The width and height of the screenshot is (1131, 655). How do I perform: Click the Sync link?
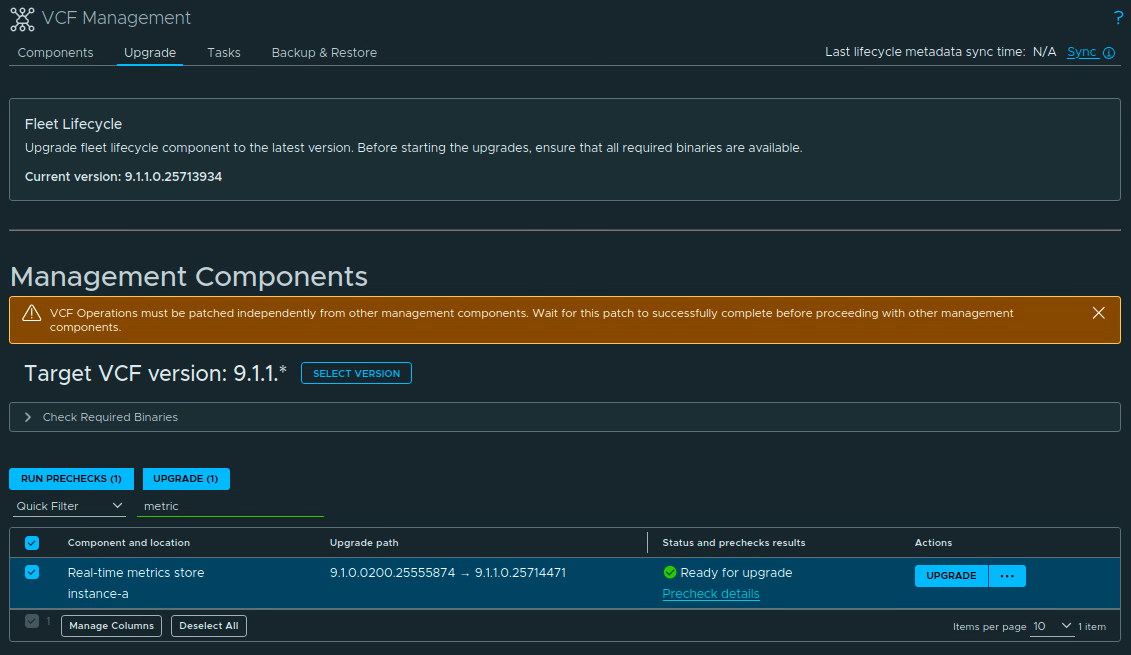point(1081,52)
